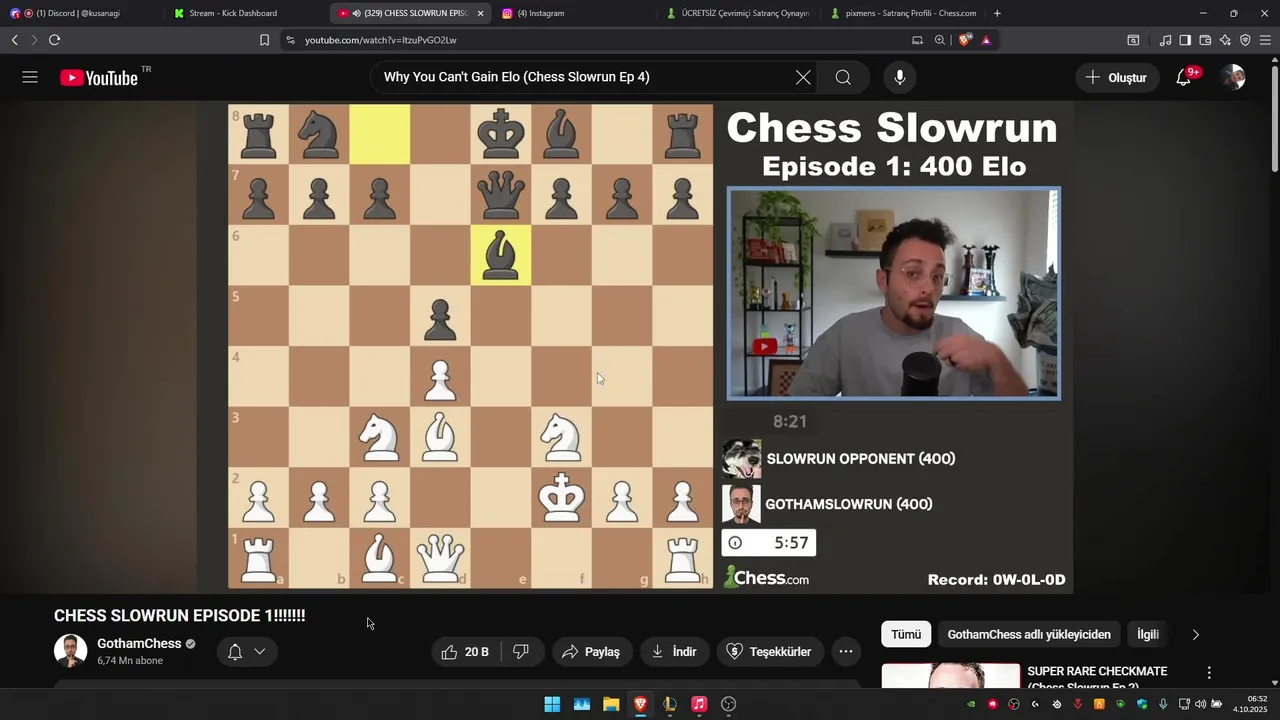
Task: Switch to pixmens Chess.com profile tab
Action: [905, 13]
